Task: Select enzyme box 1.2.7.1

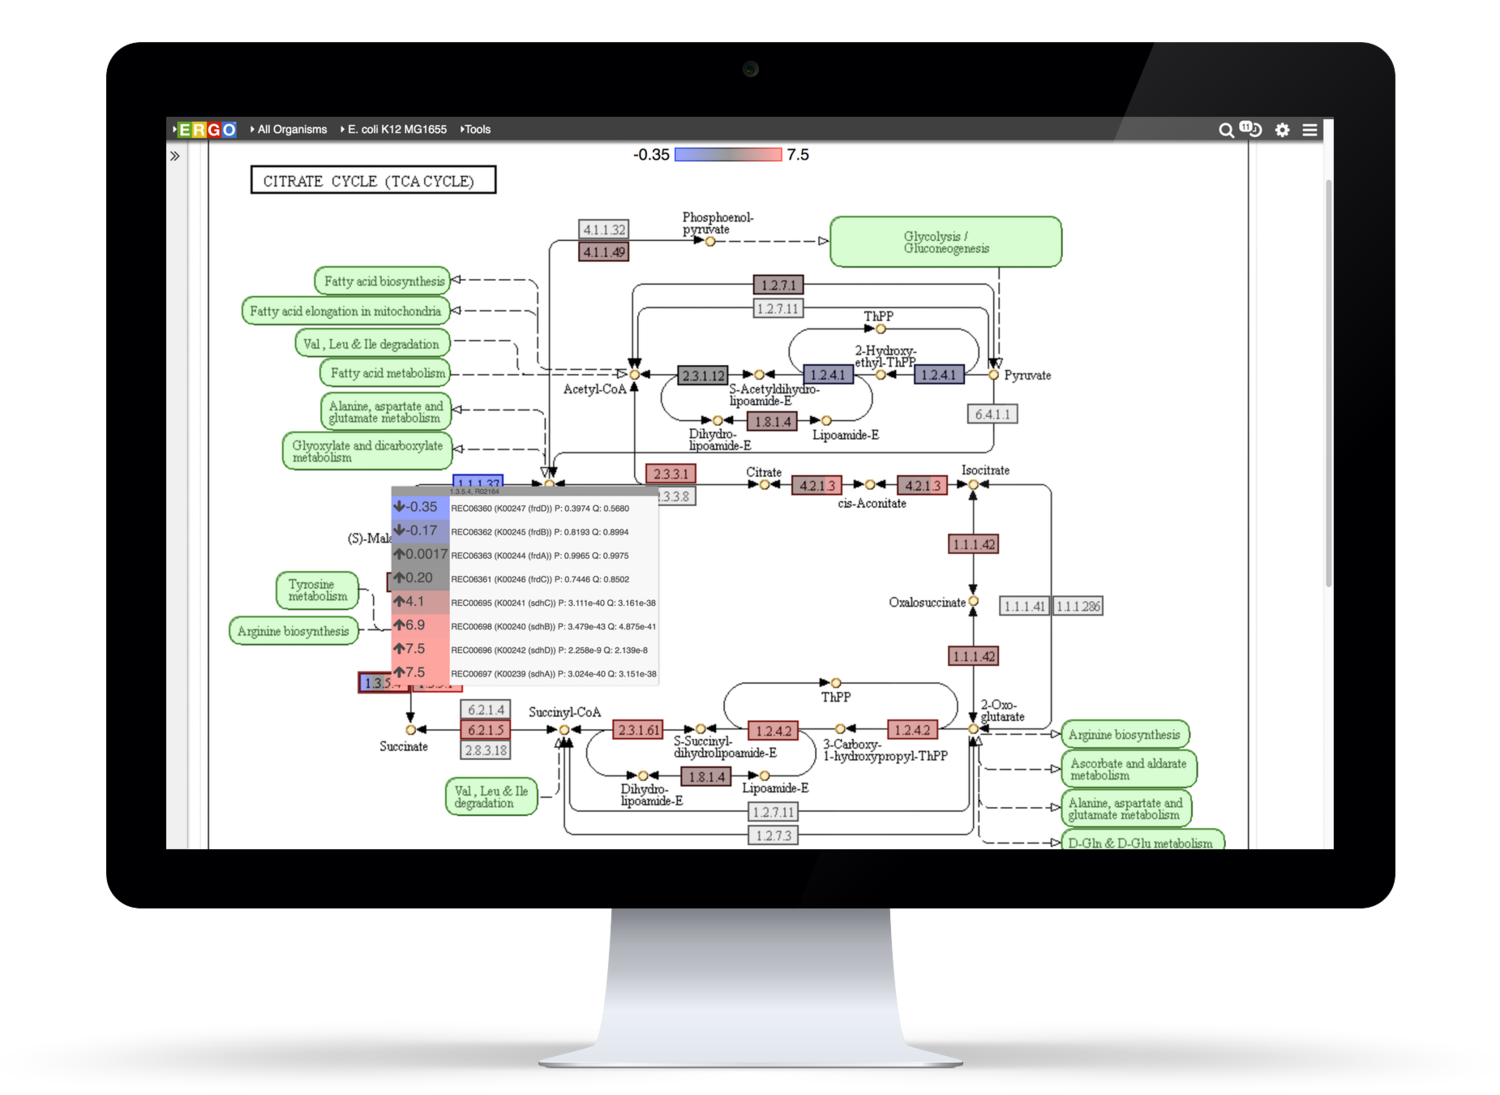Action: coord(778,286)
